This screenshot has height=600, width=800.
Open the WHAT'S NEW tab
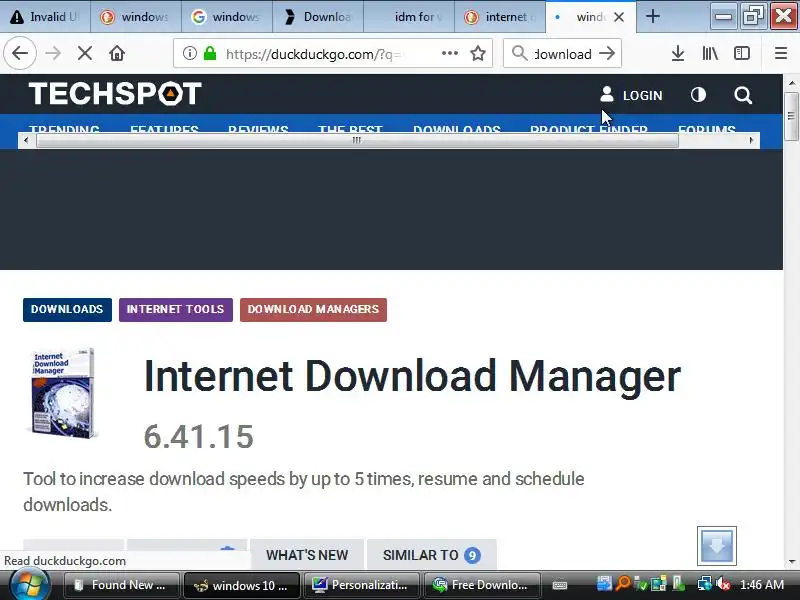(307, 555)
